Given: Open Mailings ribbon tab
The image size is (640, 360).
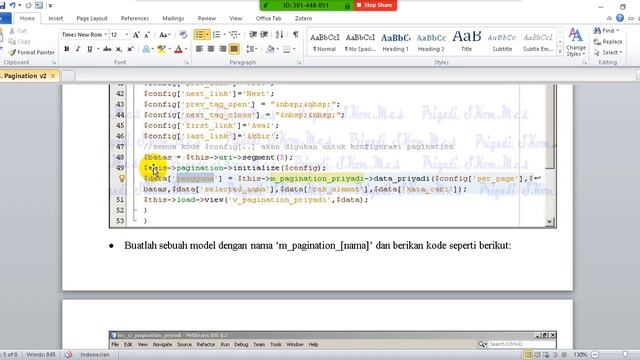Looking at the screenshot, I should click(173, 18).
